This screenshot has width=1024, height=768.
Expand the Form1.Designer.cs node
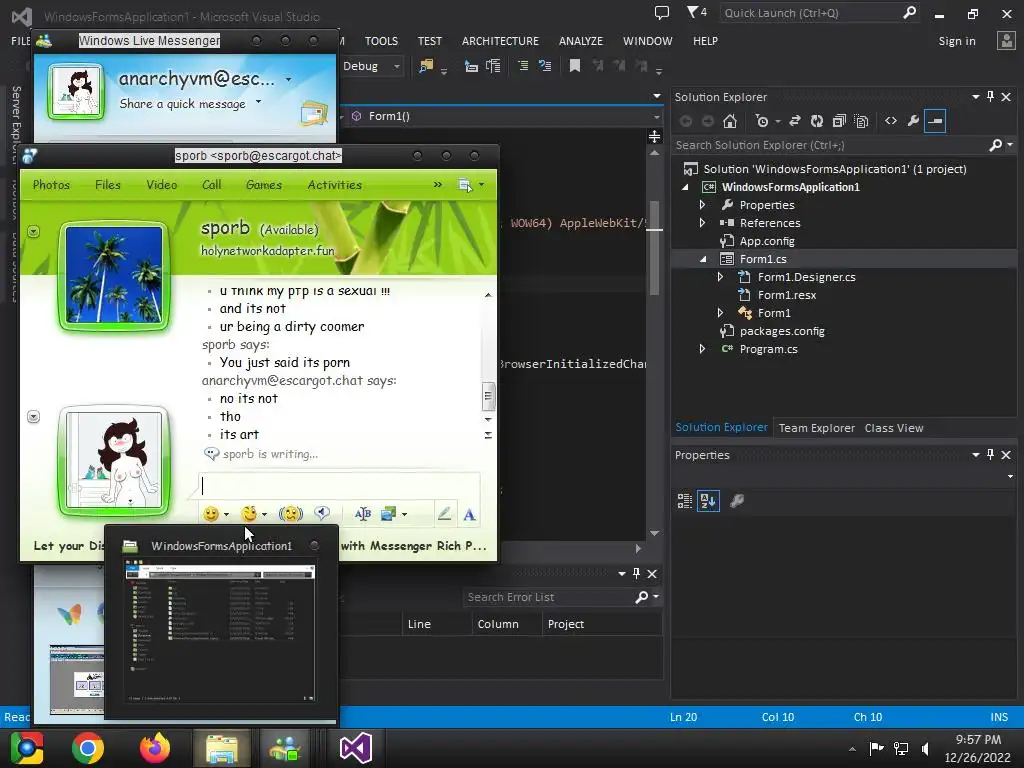(x=720, y=277)
